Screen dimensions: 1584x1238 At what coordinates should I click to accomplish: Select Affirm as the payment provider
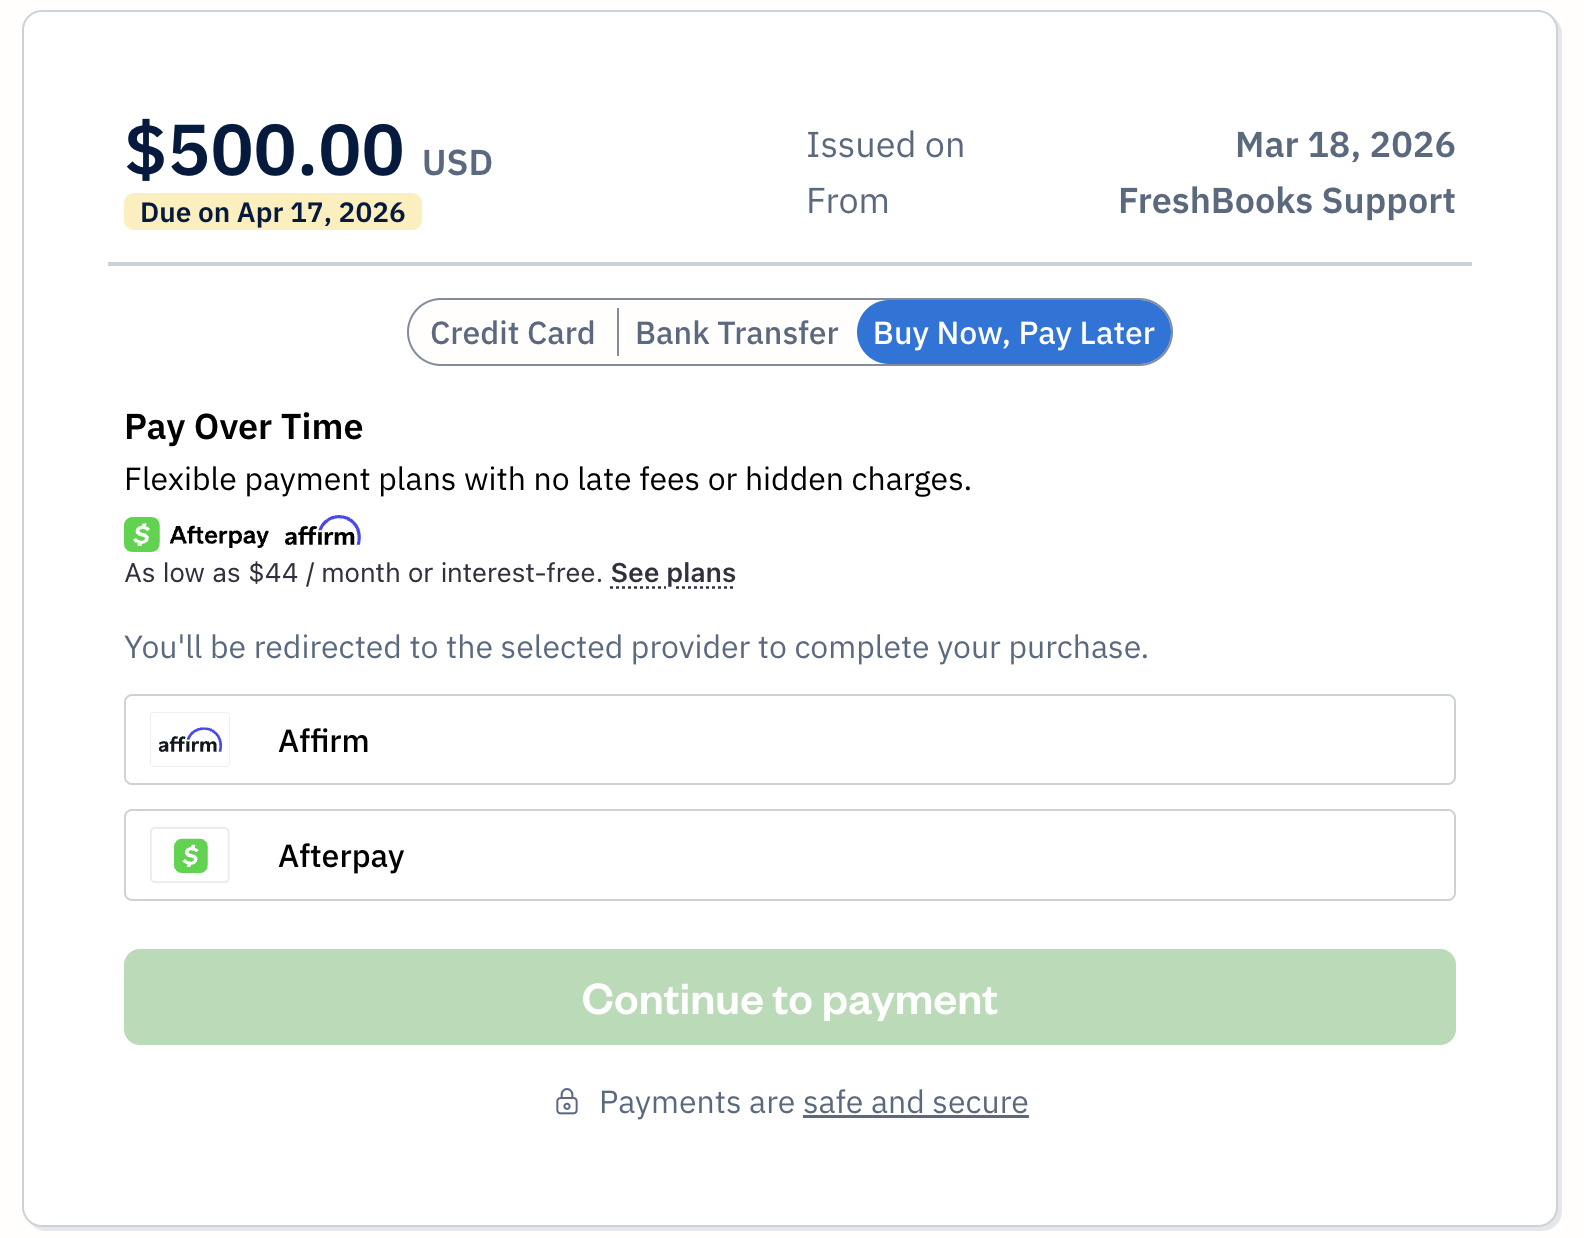pyautogui.click(x=790, y=740)
